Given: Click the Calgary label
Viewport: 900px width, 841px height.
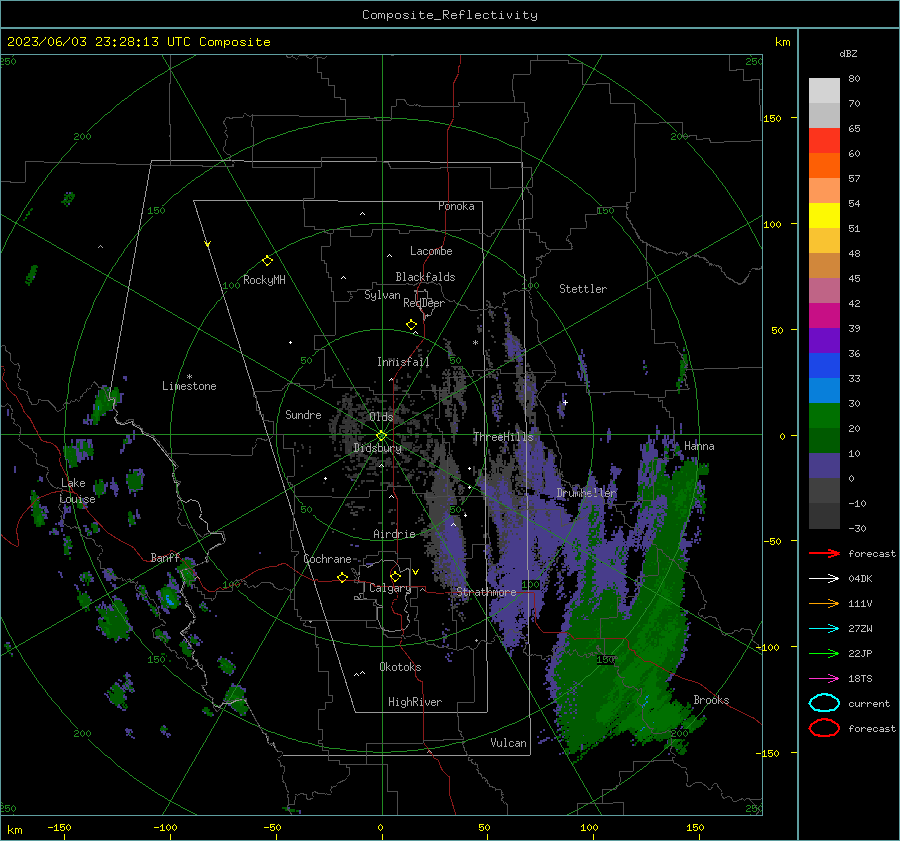Looking at the screenshot, I should (390, 588).
